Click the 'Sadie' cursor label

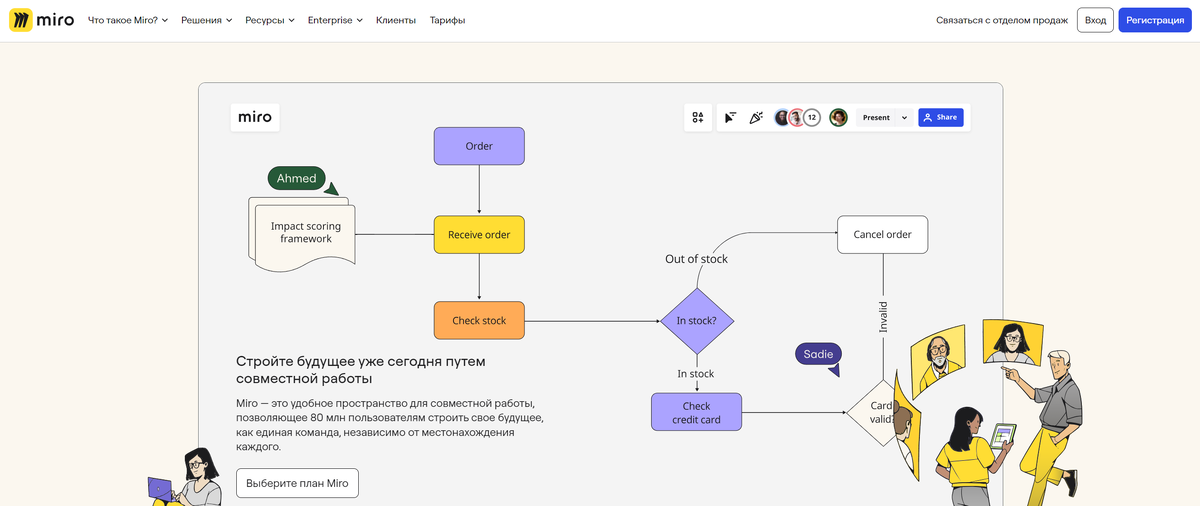tap(818, 353)
